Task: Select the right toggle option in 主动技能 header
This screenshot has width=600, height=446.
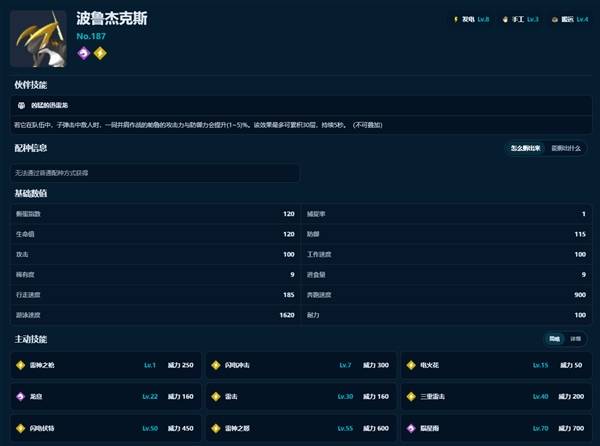Action: pyautogui.click(x=576, y=339)
